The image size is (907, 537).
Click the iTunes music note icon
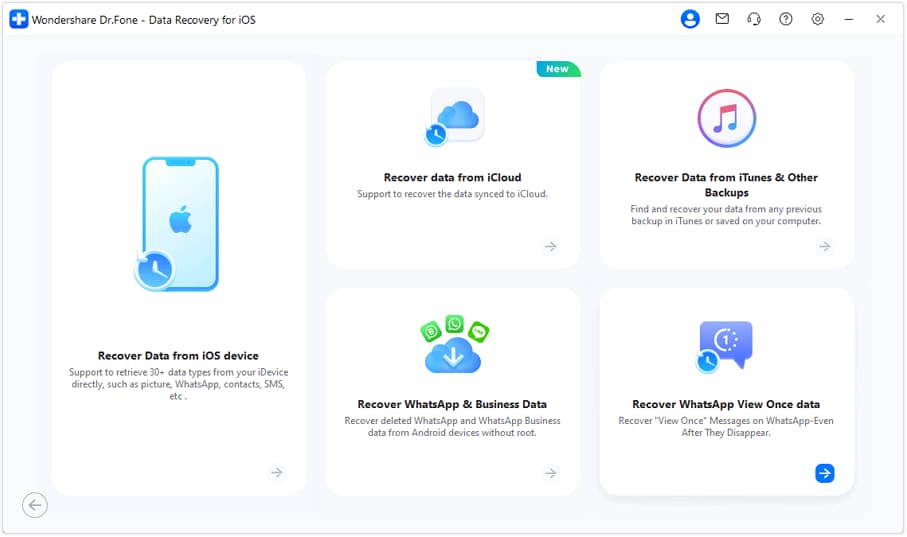(x=727, y=118)
